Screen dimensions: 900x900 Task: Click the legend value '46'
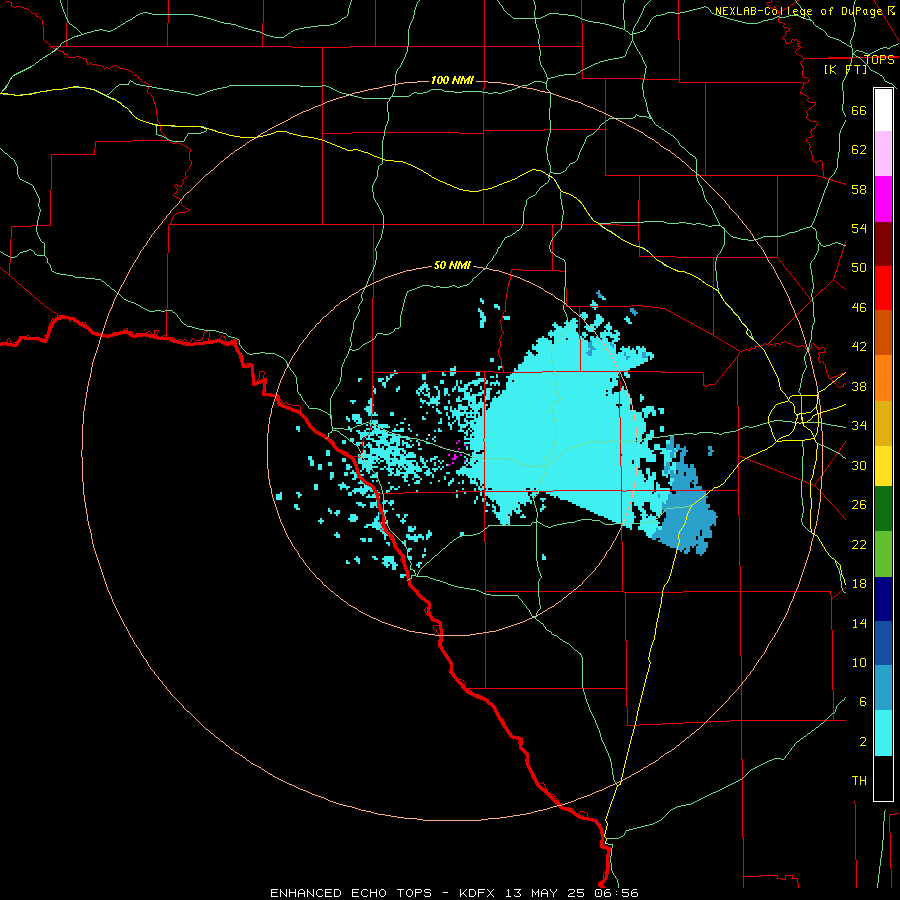pyautogui.click(x=859, y=308)
